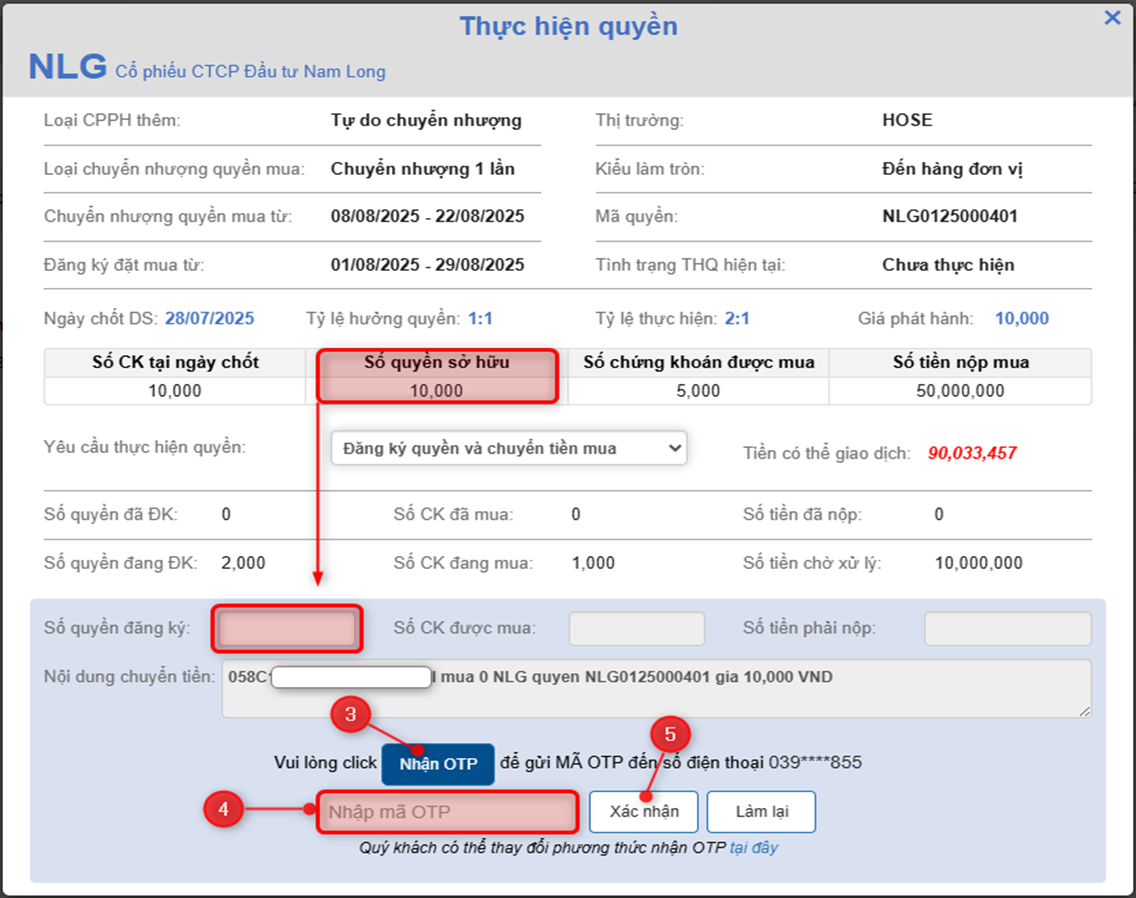Click the 'Thực hiện quyền' dialog title

tap(569, 26)
